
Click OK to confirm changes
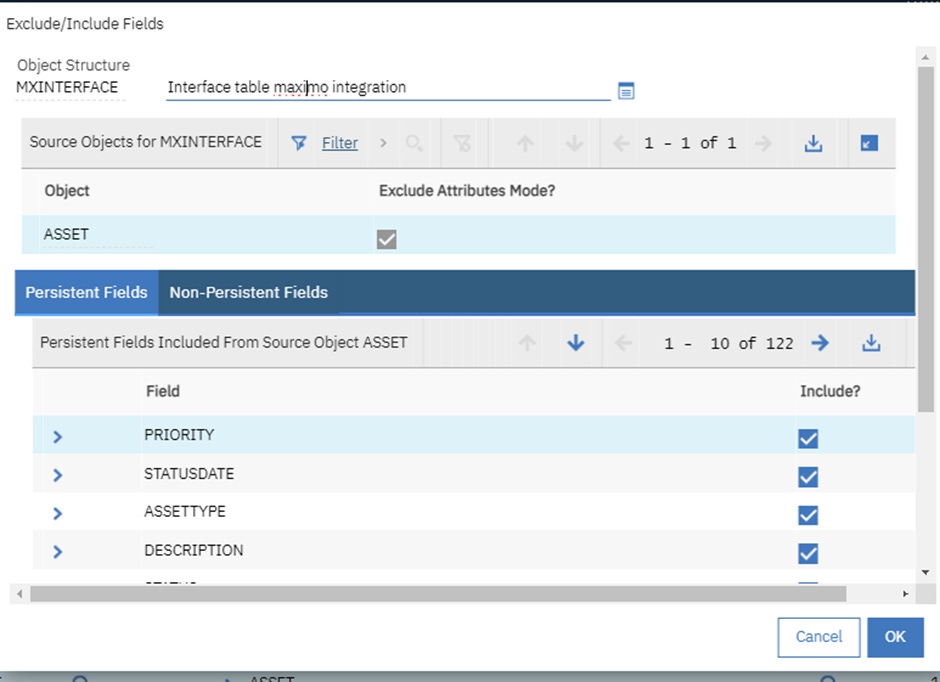895,637
